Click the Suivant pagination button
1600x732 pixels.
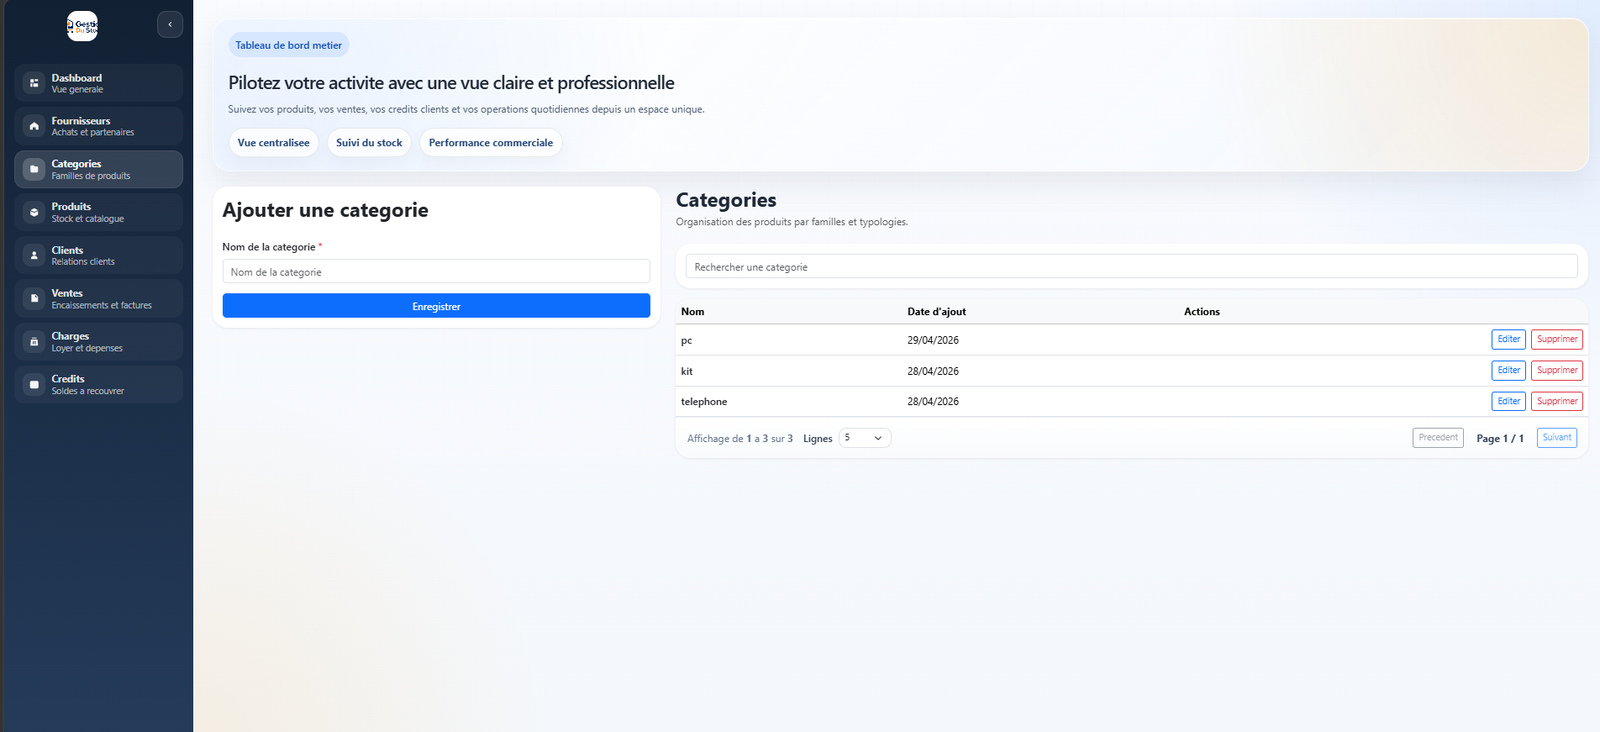(x=1557, y=438)
